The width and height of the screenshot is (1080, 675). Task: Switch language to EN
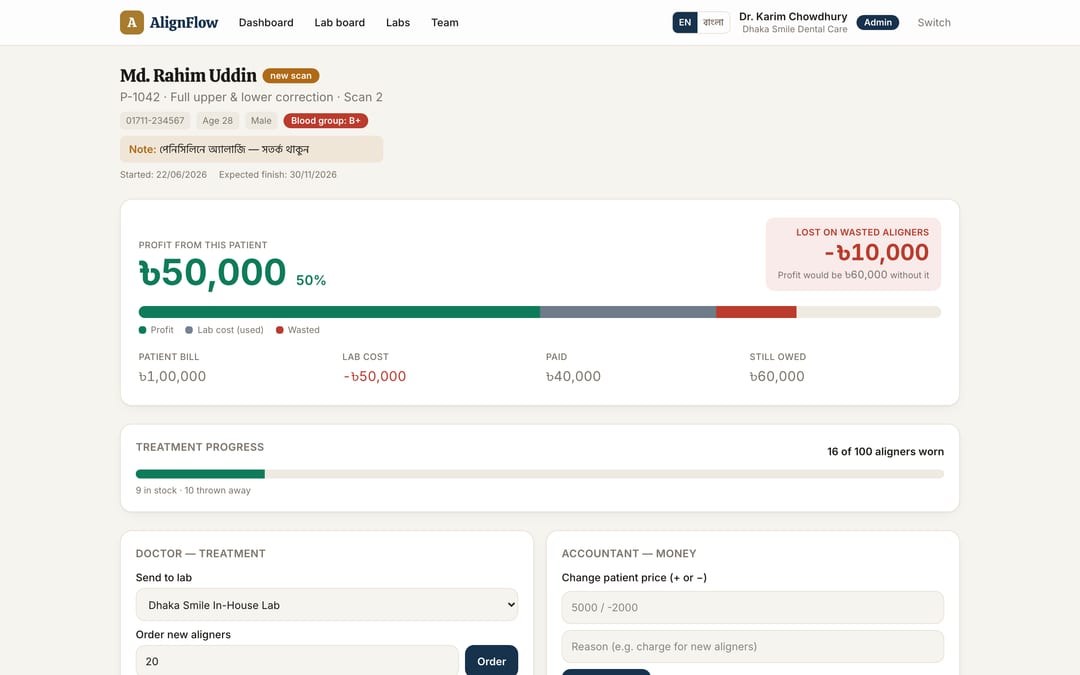tap(685, 22)
